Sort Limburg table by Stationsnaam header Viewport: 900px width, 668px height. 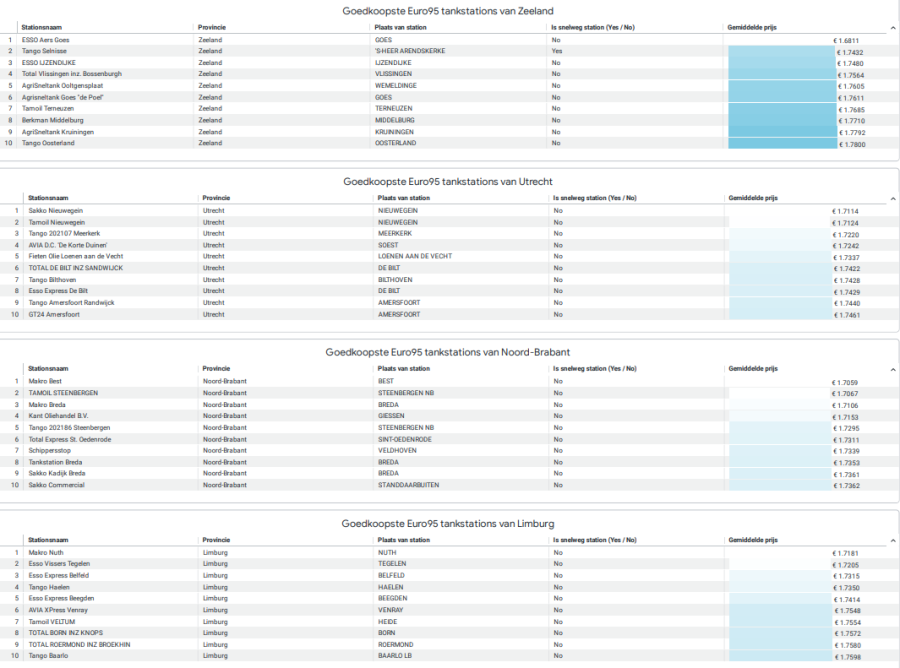coord(48,540)
